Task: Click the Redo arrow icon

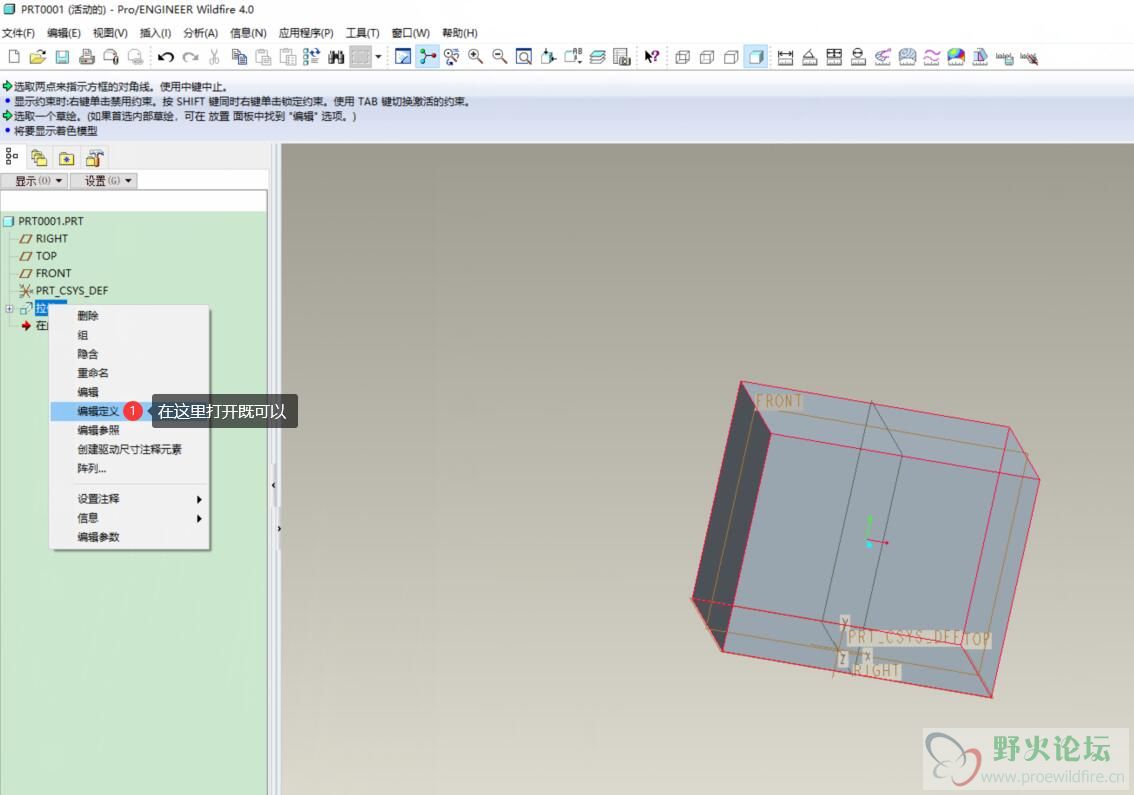Action: (x=190, y=56)
